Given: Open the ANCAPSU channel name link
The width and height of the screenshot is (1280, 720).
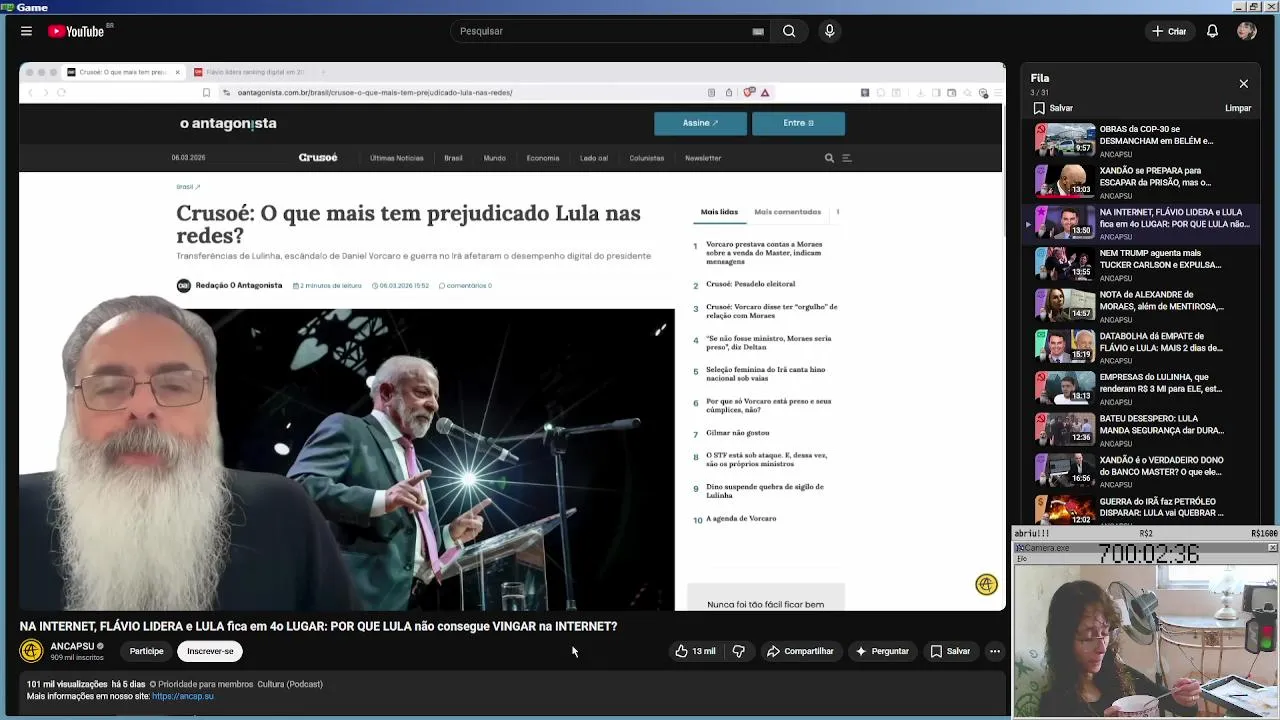Looking at the screenshot, I should (72, 646).
